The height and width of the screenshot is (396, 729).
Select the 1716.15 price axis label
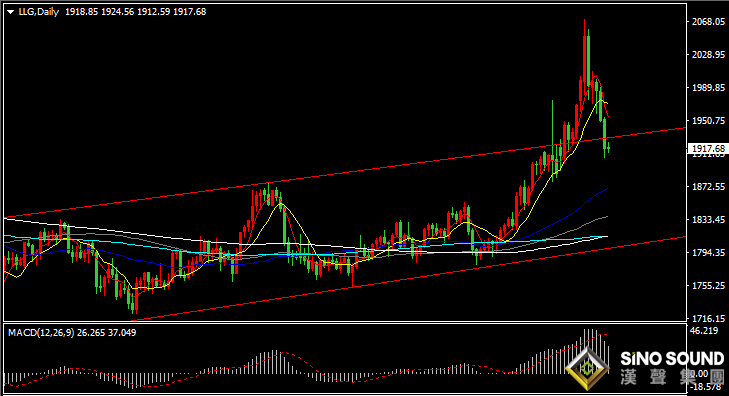pyautogui.click(x=709, y=318)
